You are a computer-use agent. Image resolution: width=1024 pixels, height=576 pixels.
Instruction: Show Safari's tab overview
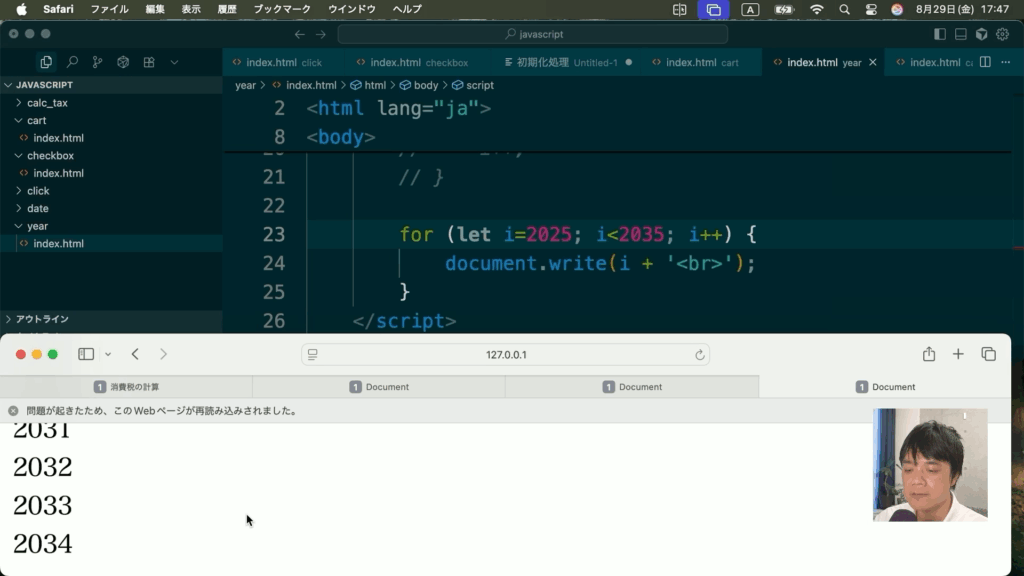pyautogui.click(x=988, y=354)
